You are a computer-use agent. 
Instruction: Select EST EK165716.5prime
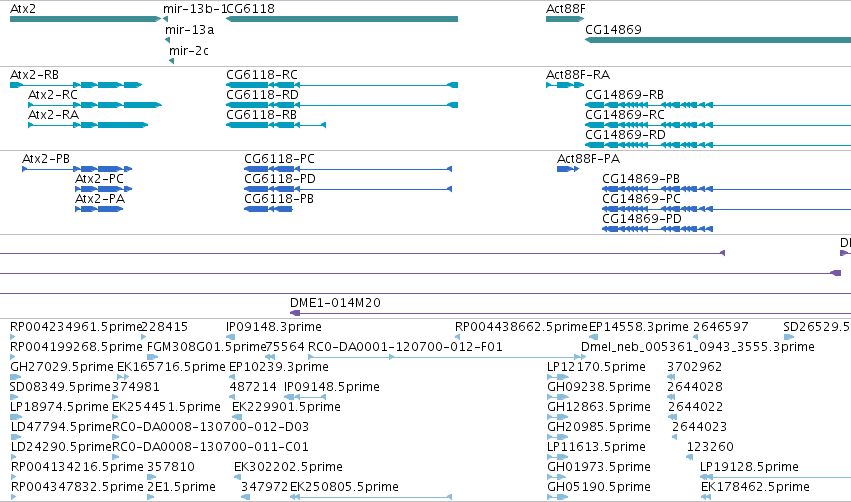(171, 367)
